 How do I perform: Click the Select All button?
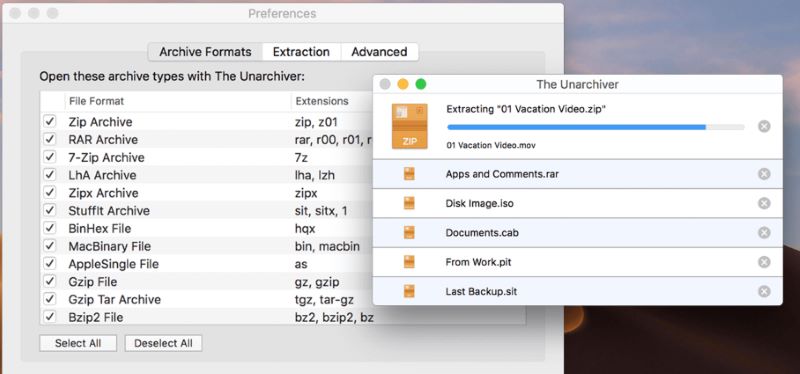(x=78, y=343)
